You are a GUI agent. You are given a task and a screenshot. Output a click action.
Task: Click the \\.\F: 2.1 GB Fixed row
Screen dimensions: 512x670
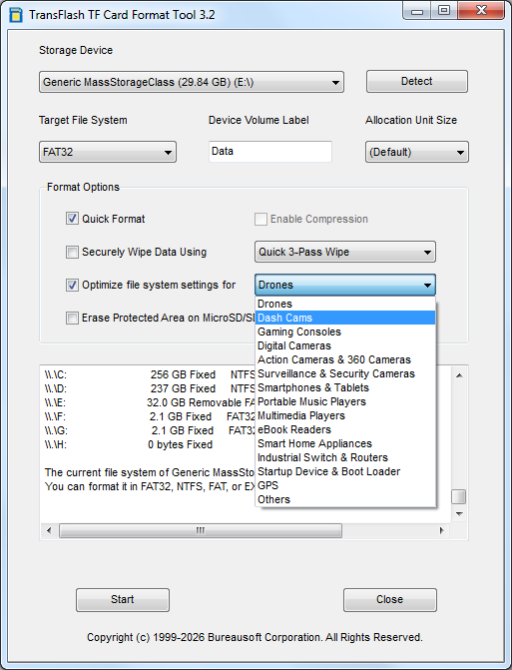click(150, 417)
